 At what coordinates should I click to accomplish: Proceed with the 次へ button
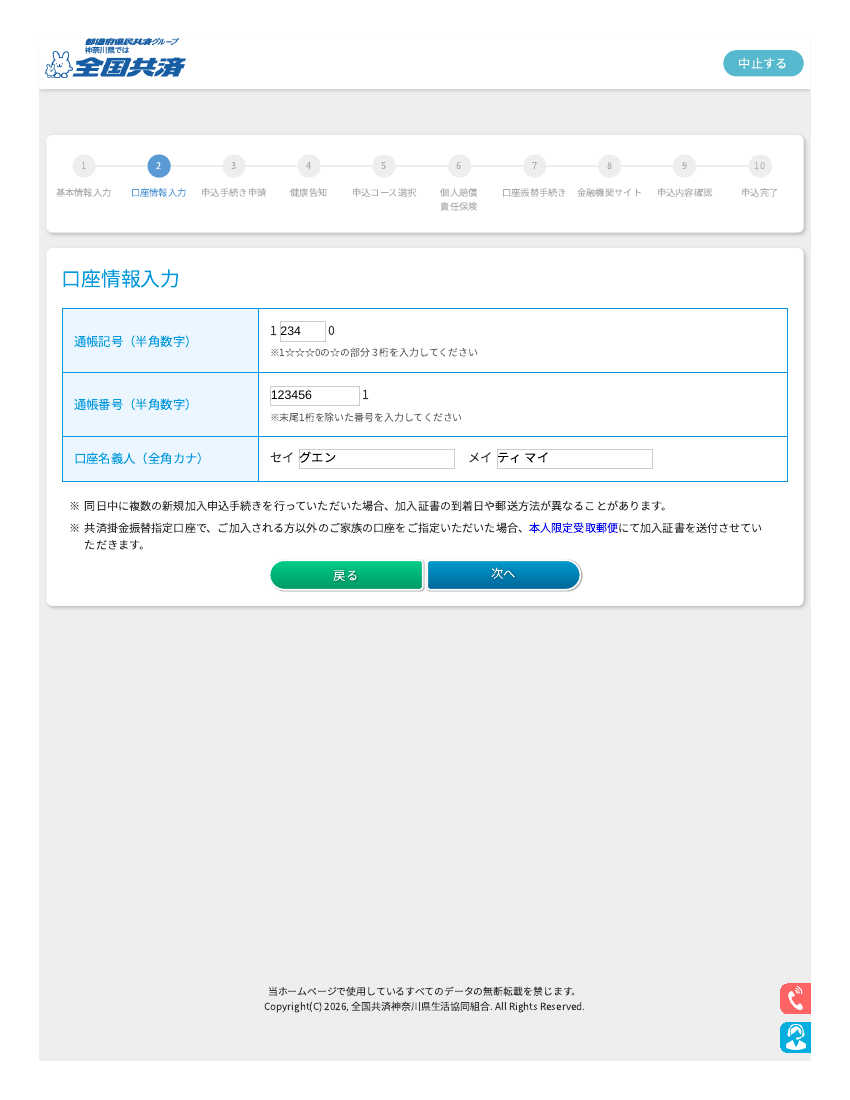pos(504,575)
